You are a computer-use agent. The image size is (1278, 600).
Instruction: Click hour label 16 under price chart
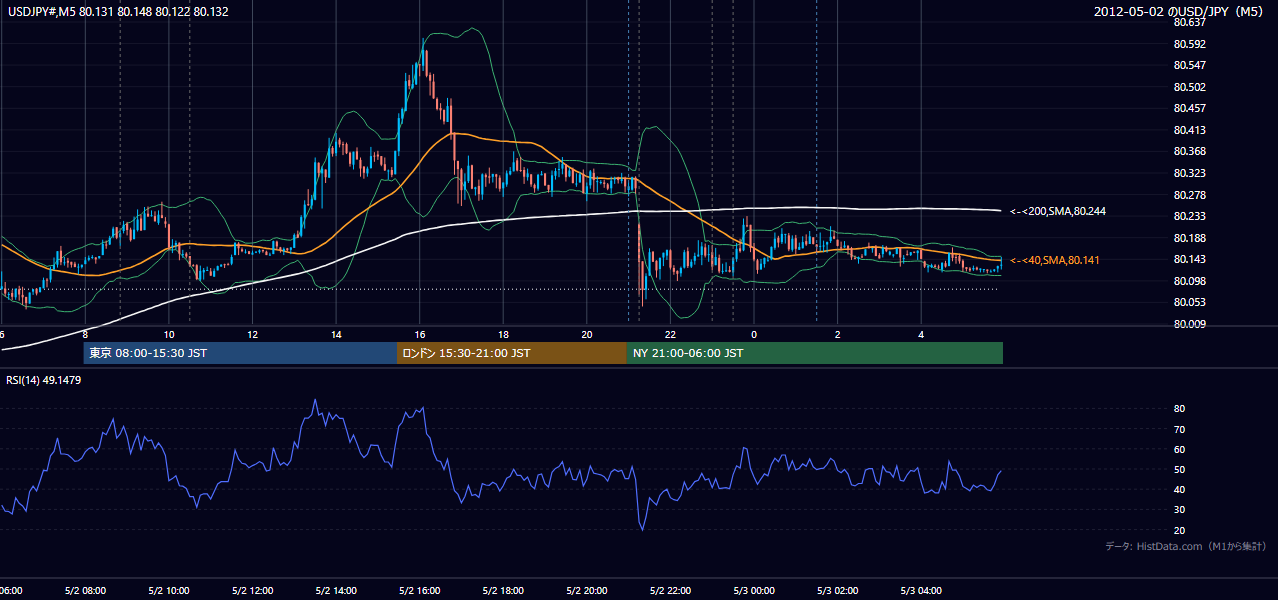pyautogui.click(x=420, y=334)
